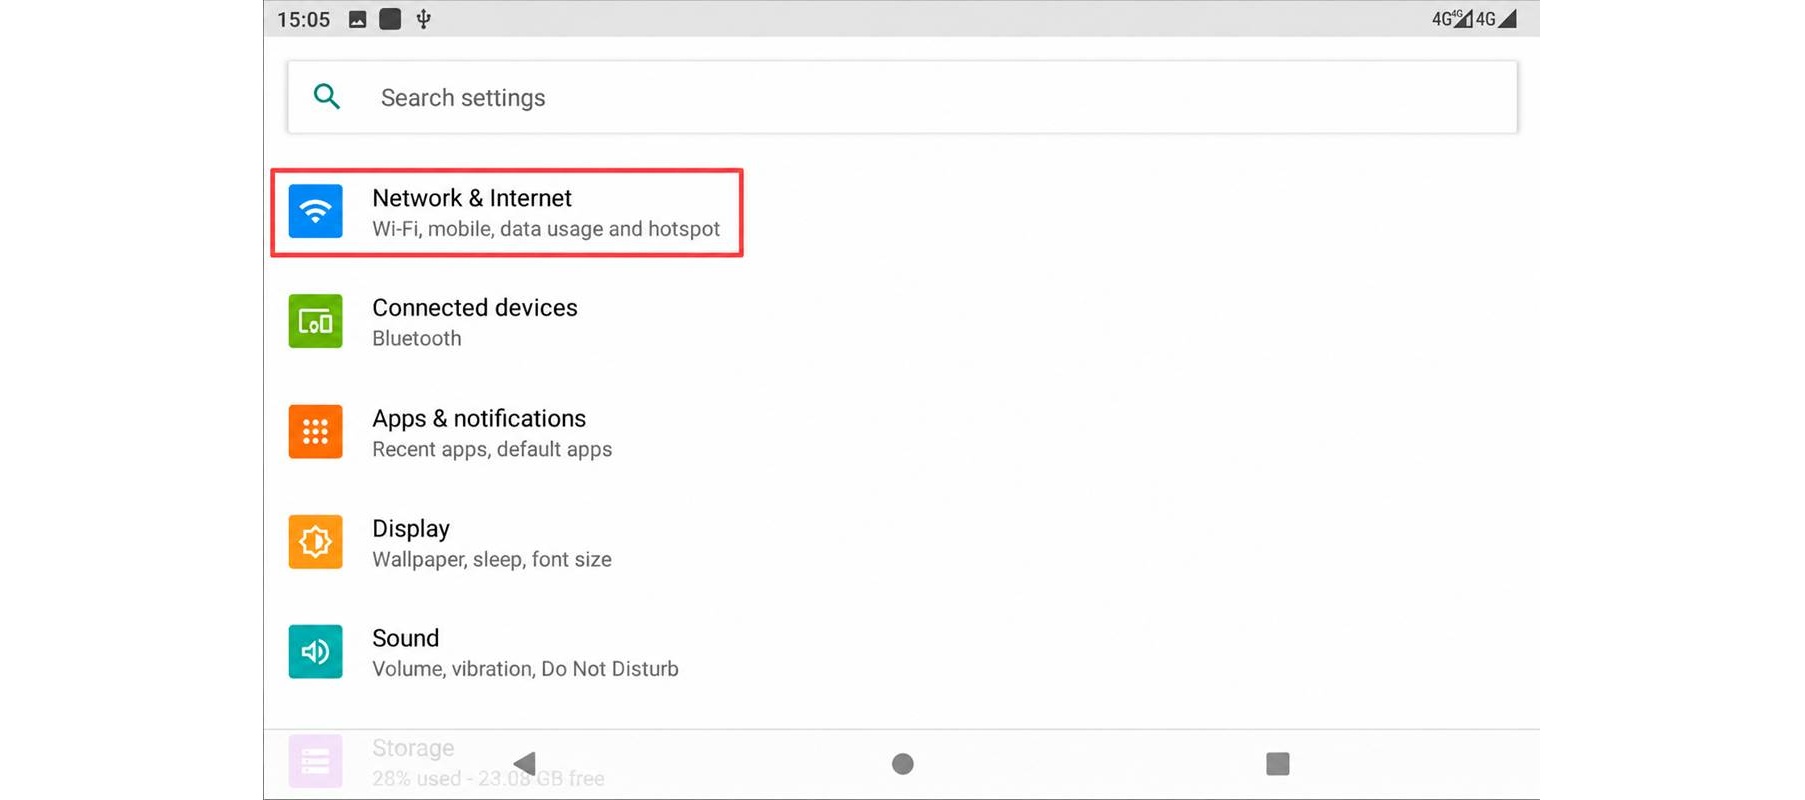This screenshot has height=800, width=1805.
Task: Tap the USB status bar icon
Action: (424, 19)
